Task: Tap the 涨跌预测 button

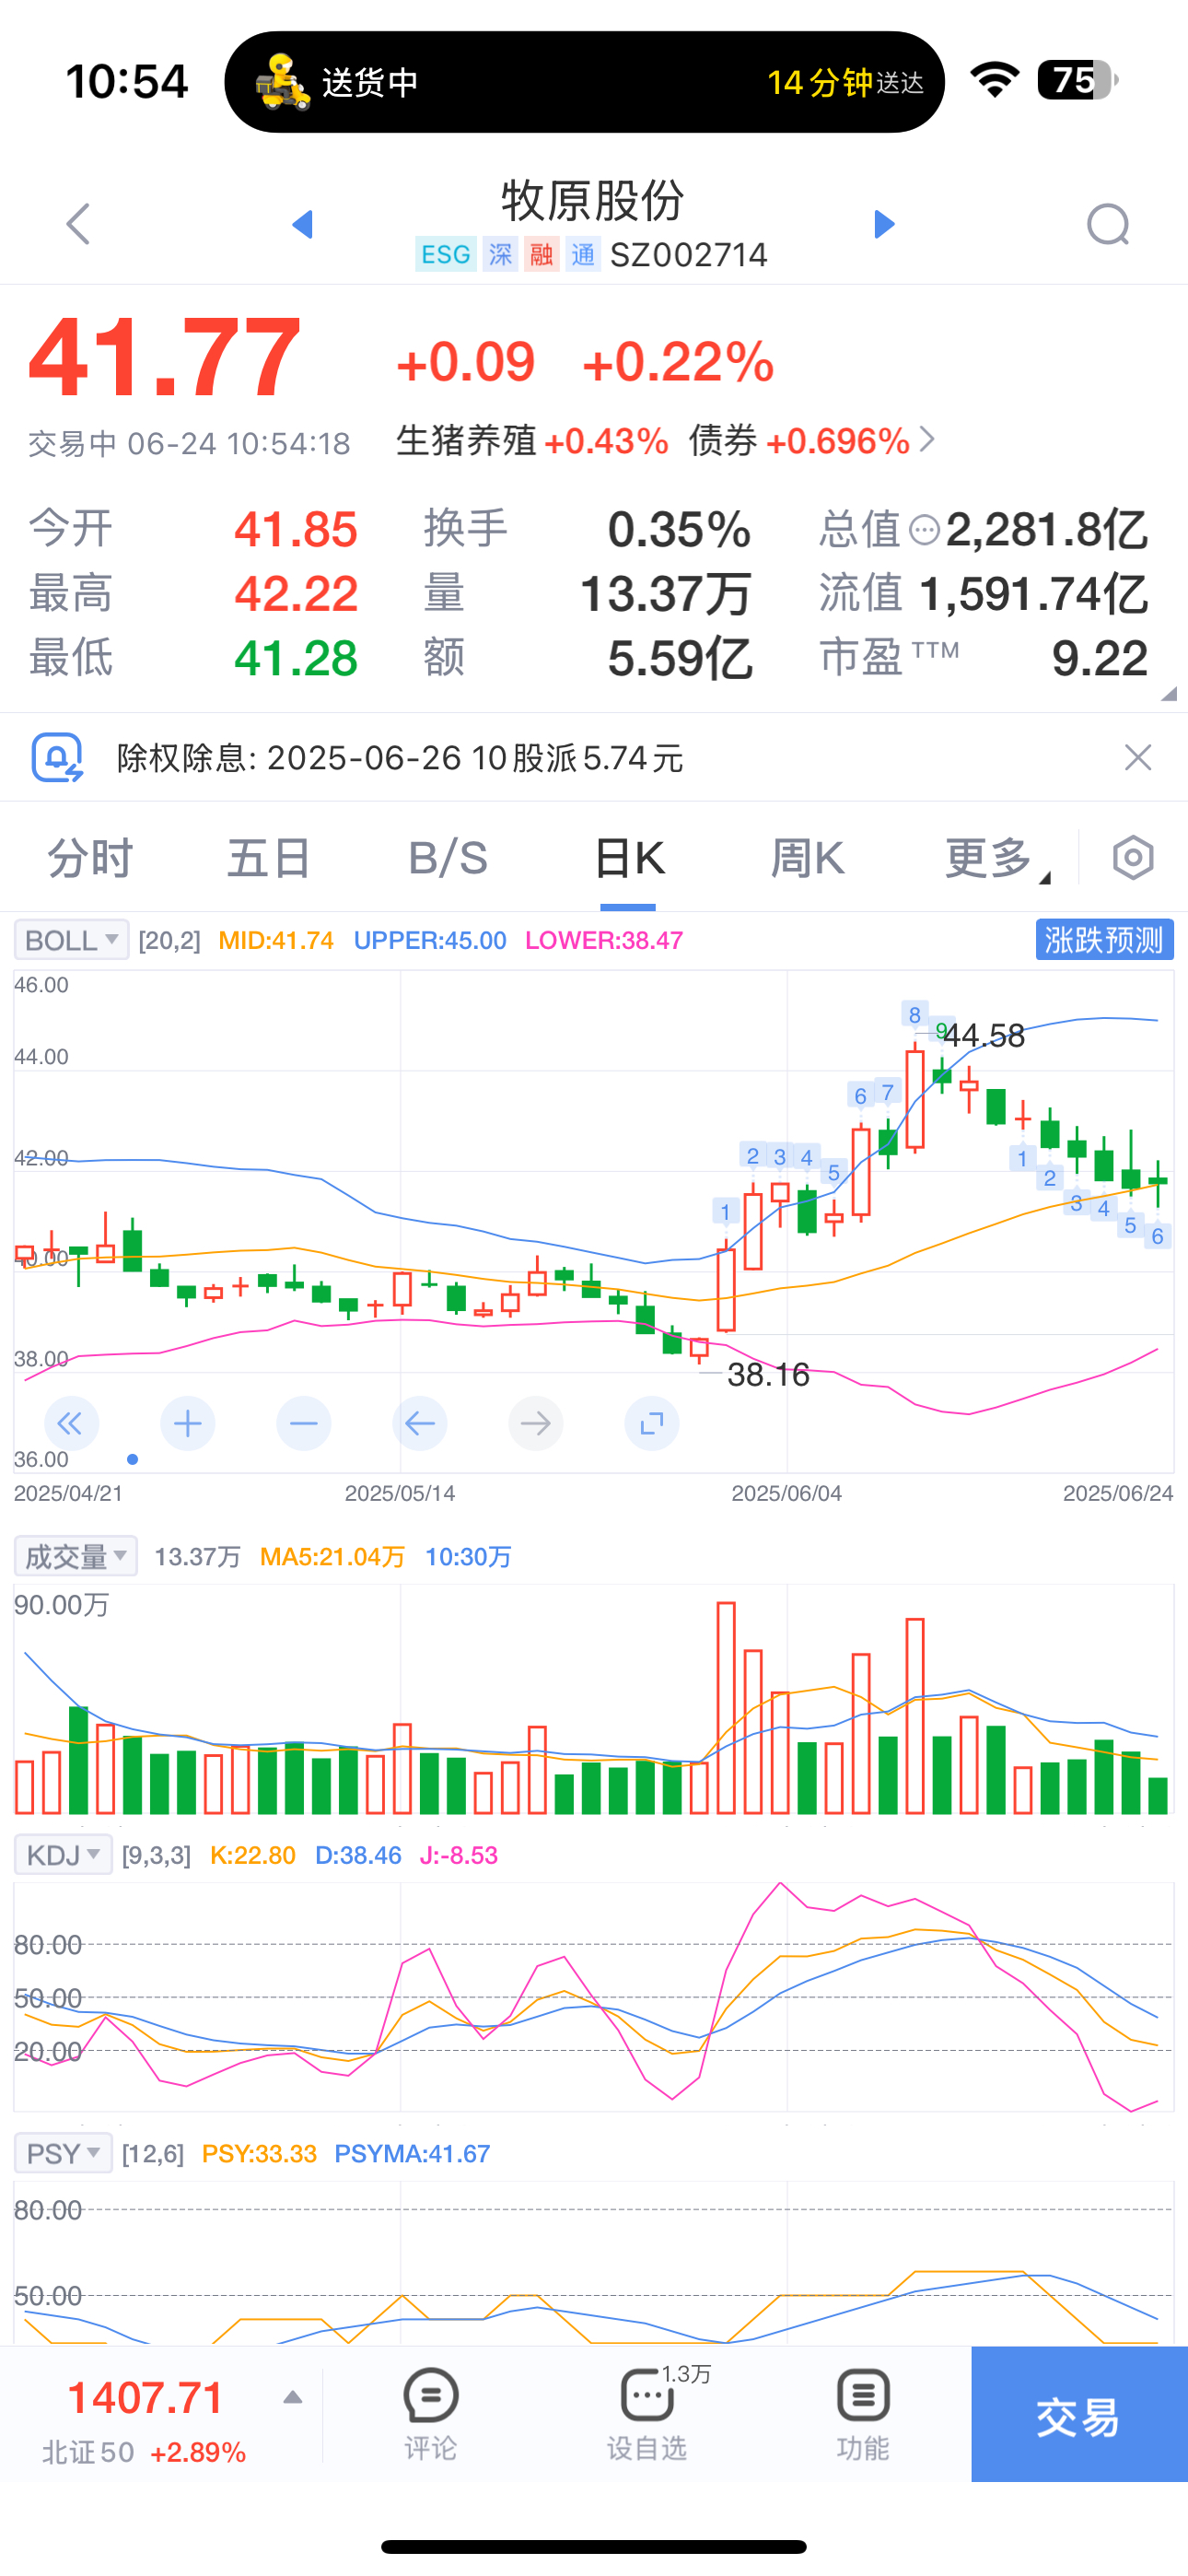Action: [1104, 940]
